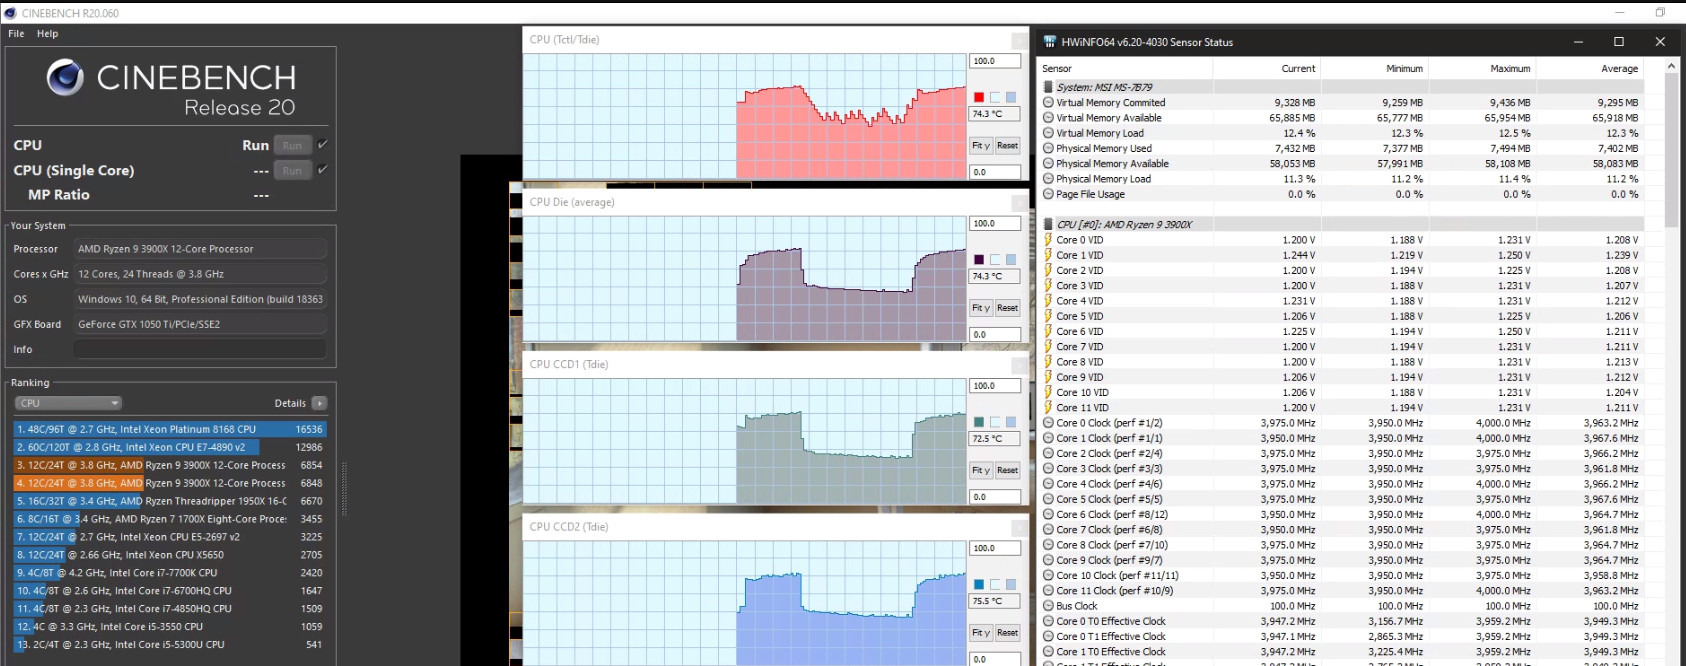Open the Help menu in Cinebench
Screen dimensions: 1686x666
tap(47, 33)
